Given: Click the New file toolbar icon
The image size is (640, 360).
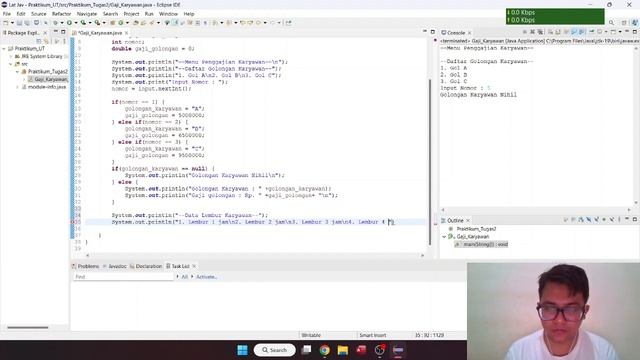Looking at the screenshot, I should click(x=6, y=23).
